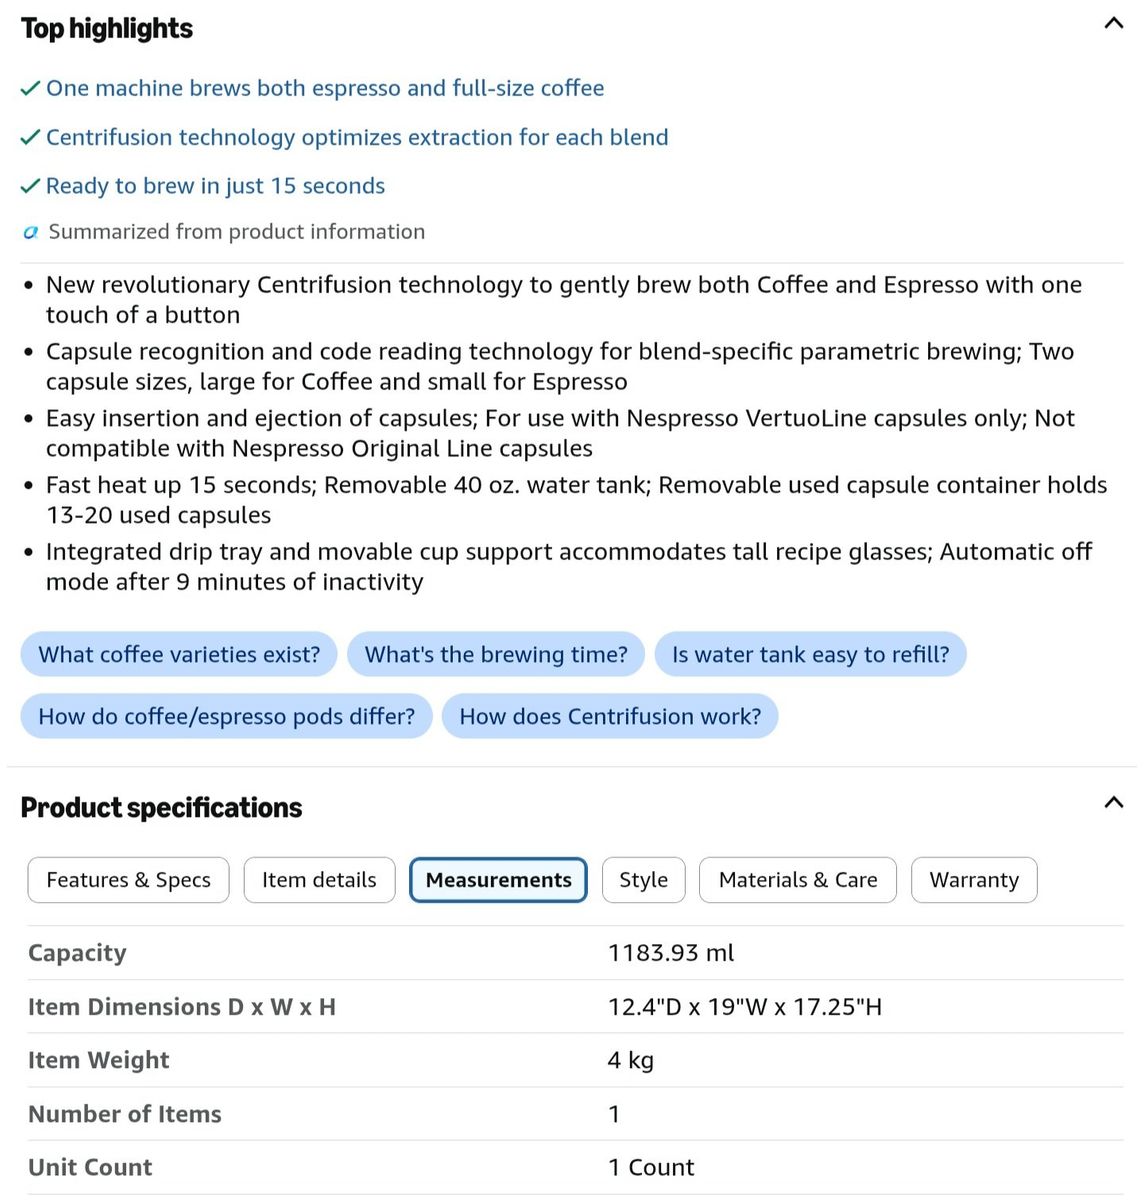Viewport: 1144px width, 1200px height.
Task: Ask 'Is water tank easy to refill?'
Action: (810, 654)
